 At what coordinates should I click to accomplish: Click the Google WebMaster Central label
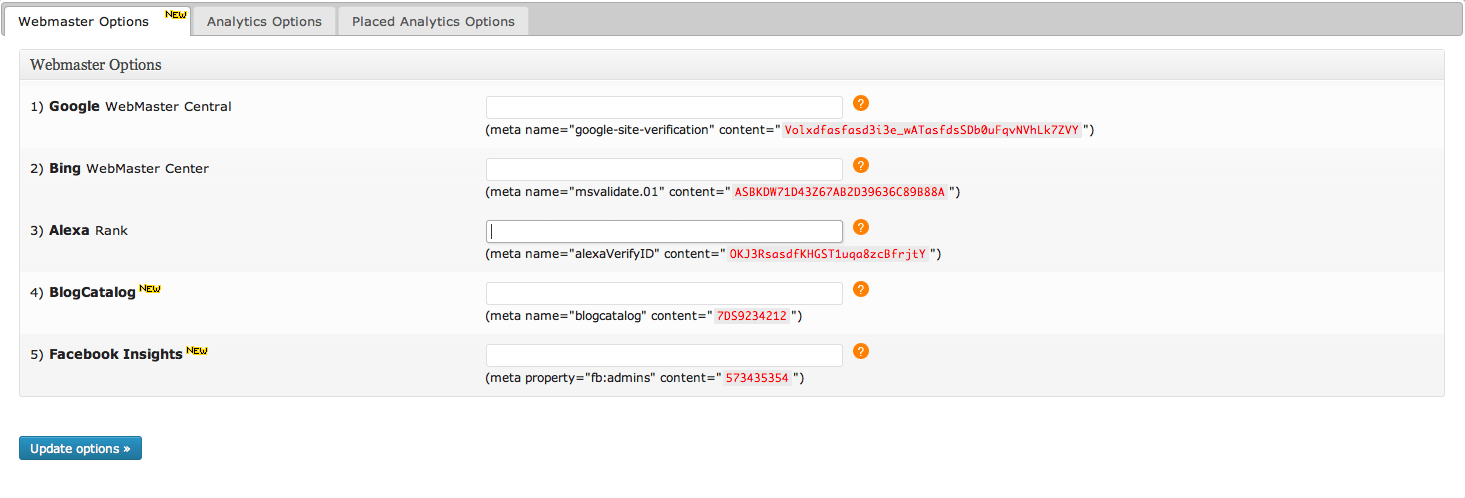(131, 106)
